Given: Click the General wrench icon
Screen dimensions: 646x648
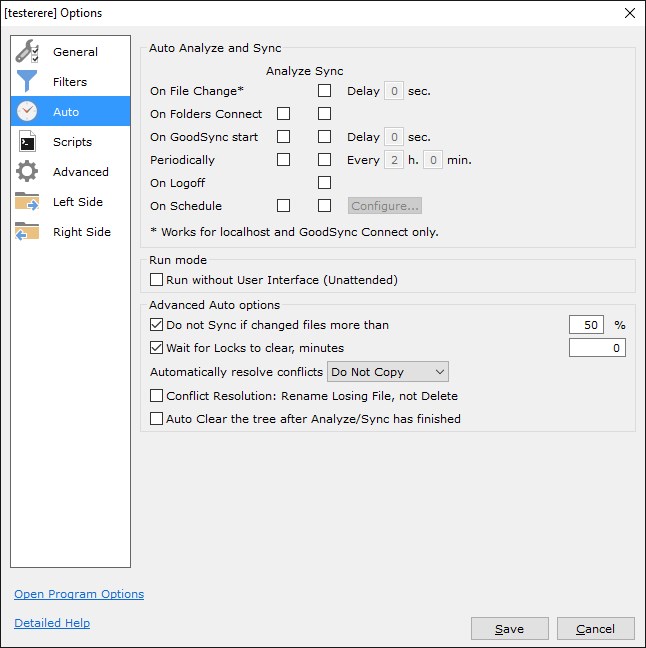Looking at the screenshot, I should pos(27,52).
